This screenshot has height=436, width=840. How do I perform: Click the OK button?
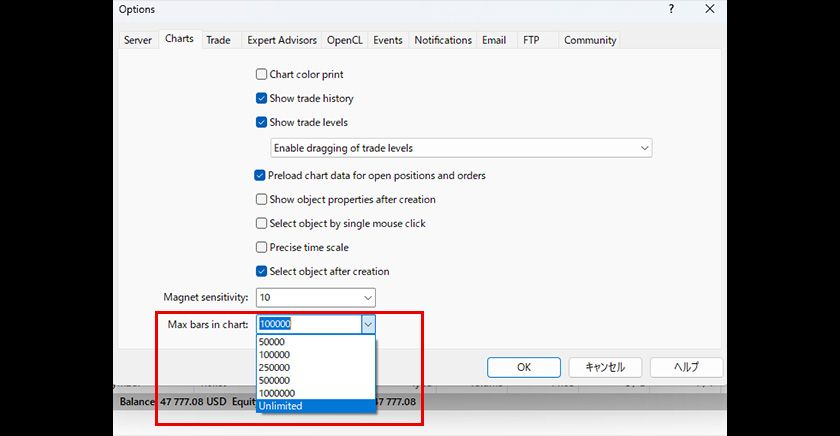(x=523, y=367)
